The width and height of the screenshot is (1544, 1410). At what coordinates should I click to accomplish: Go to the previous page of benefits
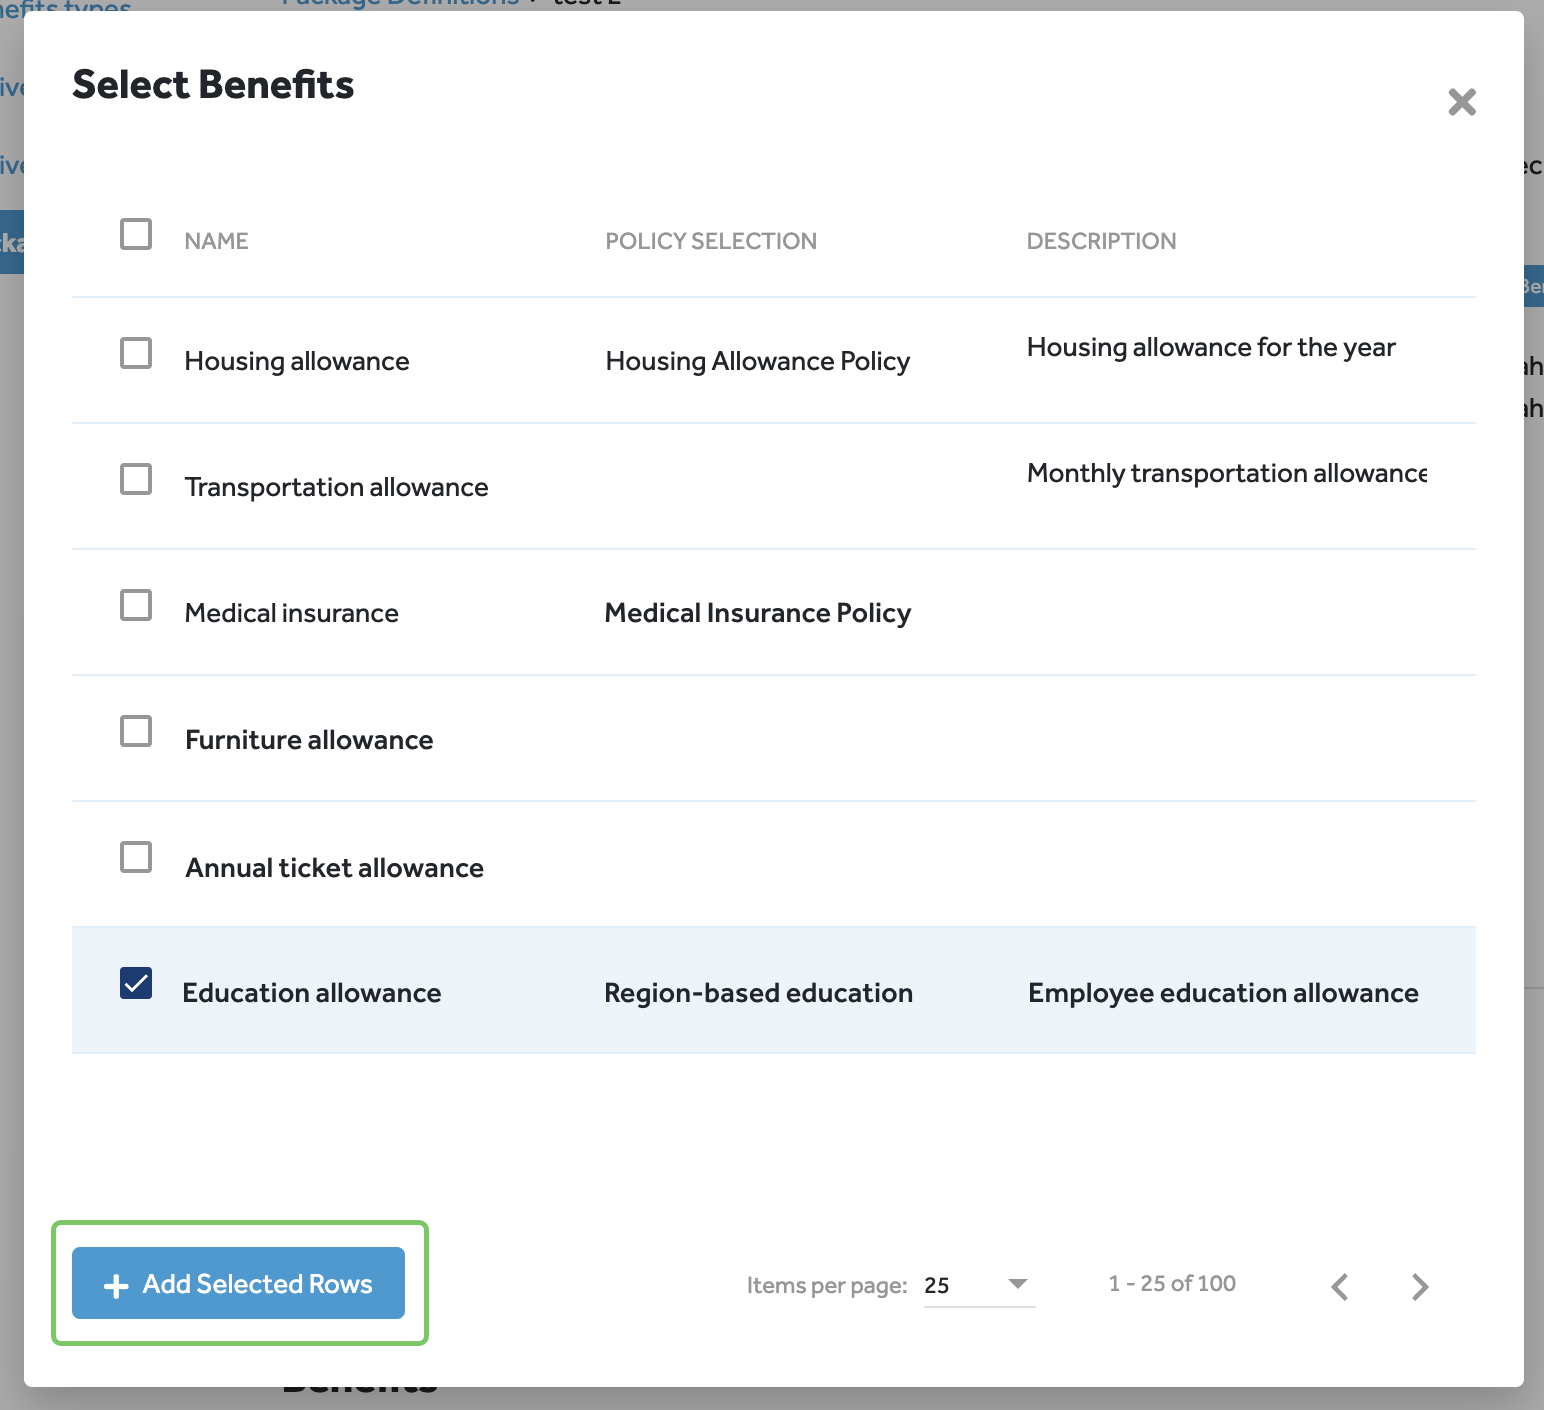(1340, 1286)
